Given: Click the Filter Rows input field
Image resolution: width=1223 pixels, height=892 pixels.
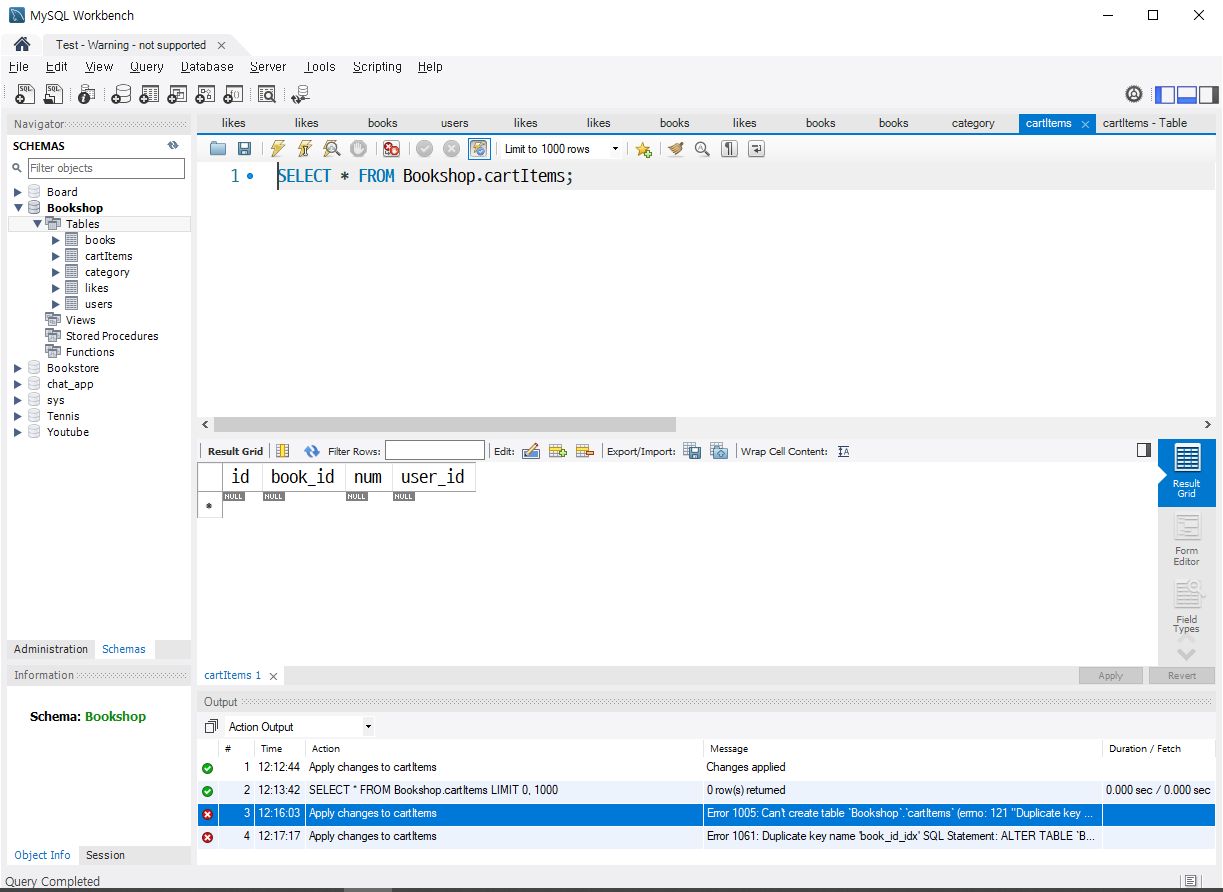Looking at the screenshot, I should pos(435,451).
